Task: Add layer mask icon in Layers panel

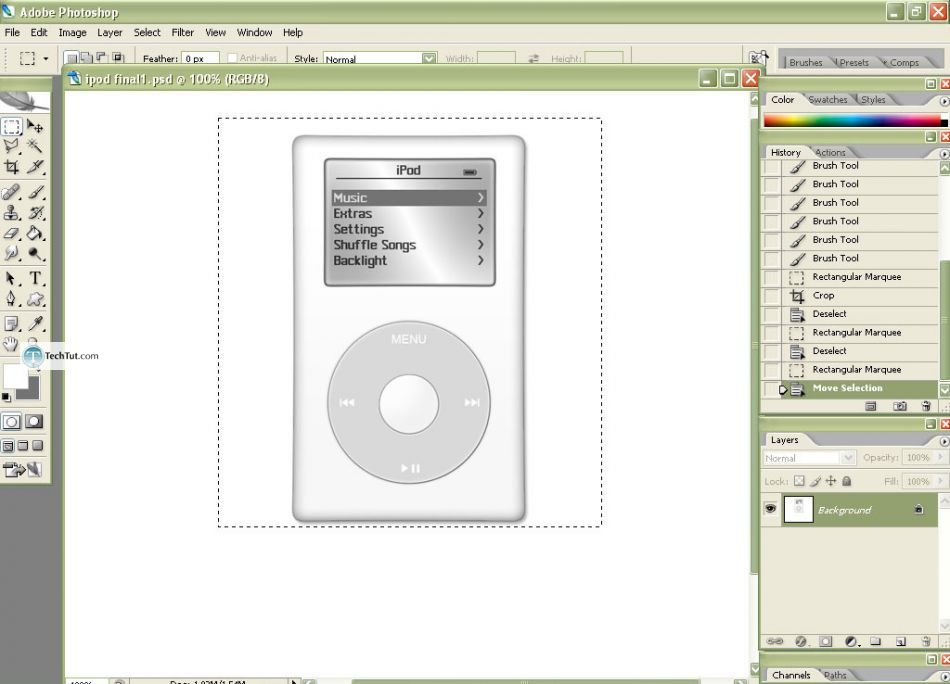Action: [826, 641]
